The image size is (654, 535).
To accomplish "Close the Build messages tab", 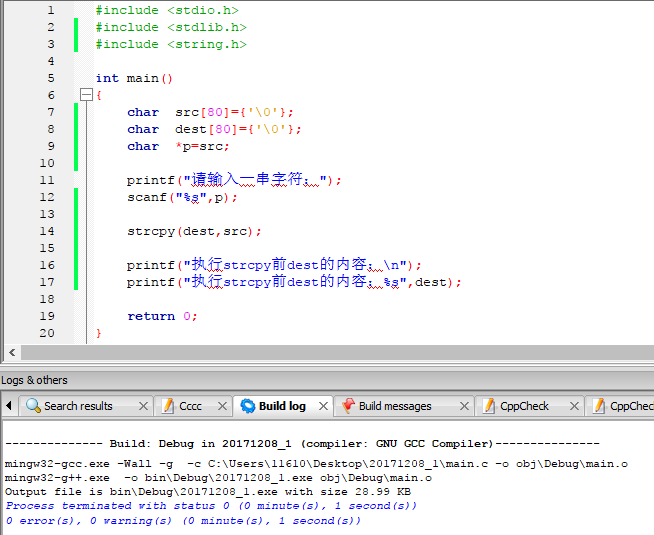I will (464, 406).
